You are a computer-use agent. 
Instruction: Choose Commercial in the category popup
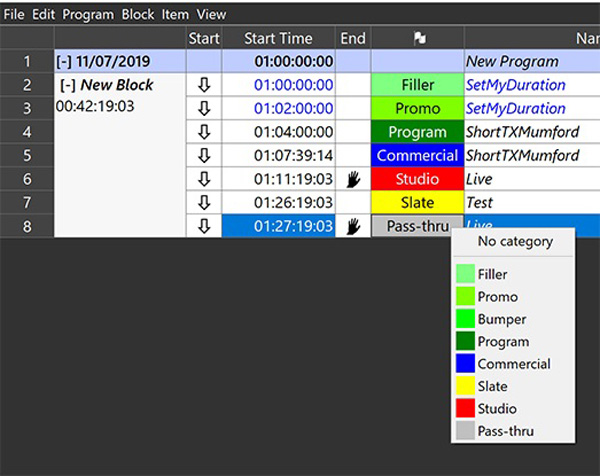(x=513, y=364)
